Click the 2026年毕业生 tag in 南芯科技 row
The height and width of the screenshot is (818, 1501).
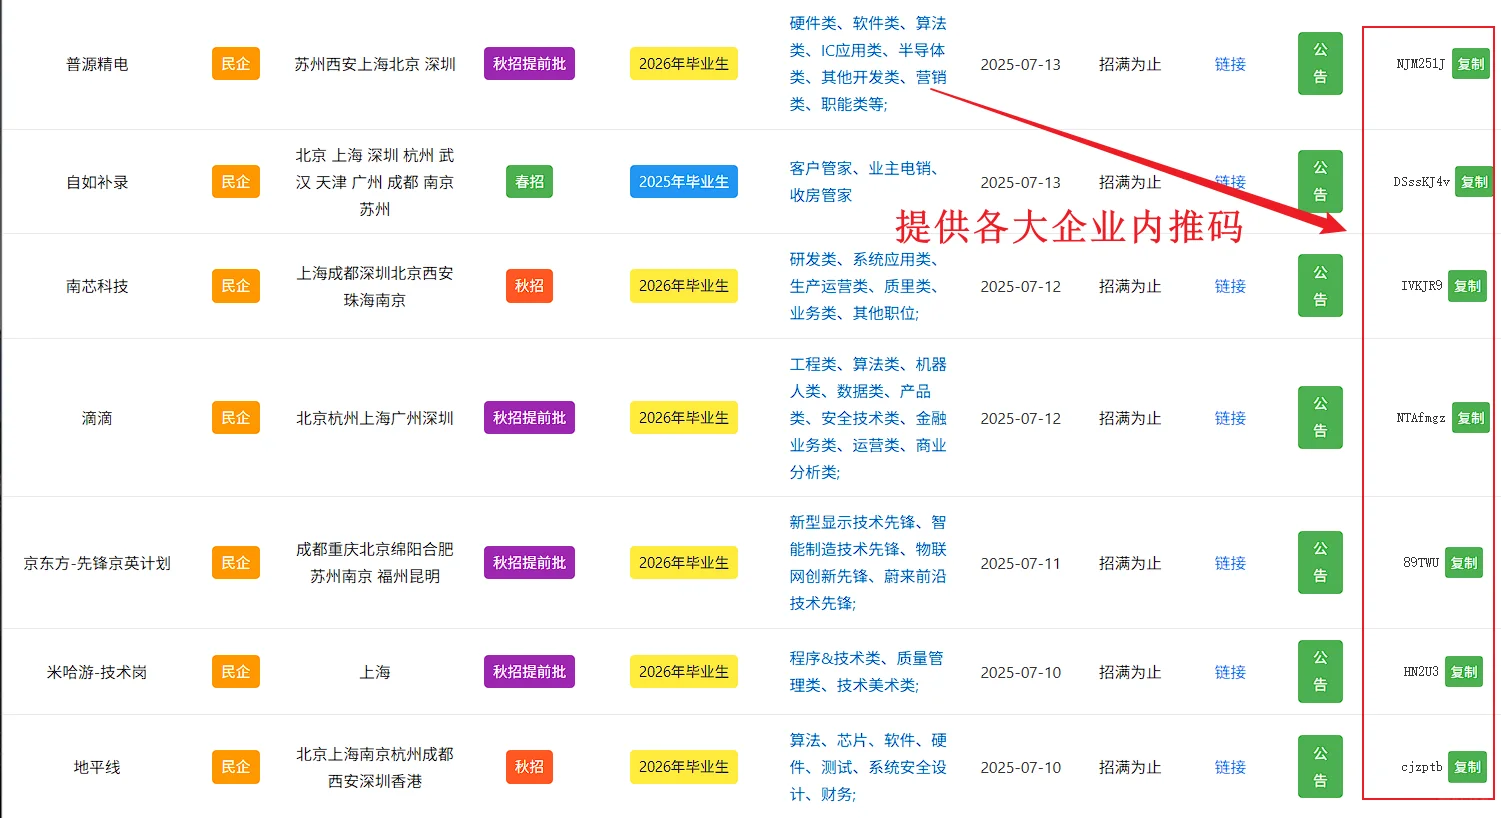(x=684, y=286)
